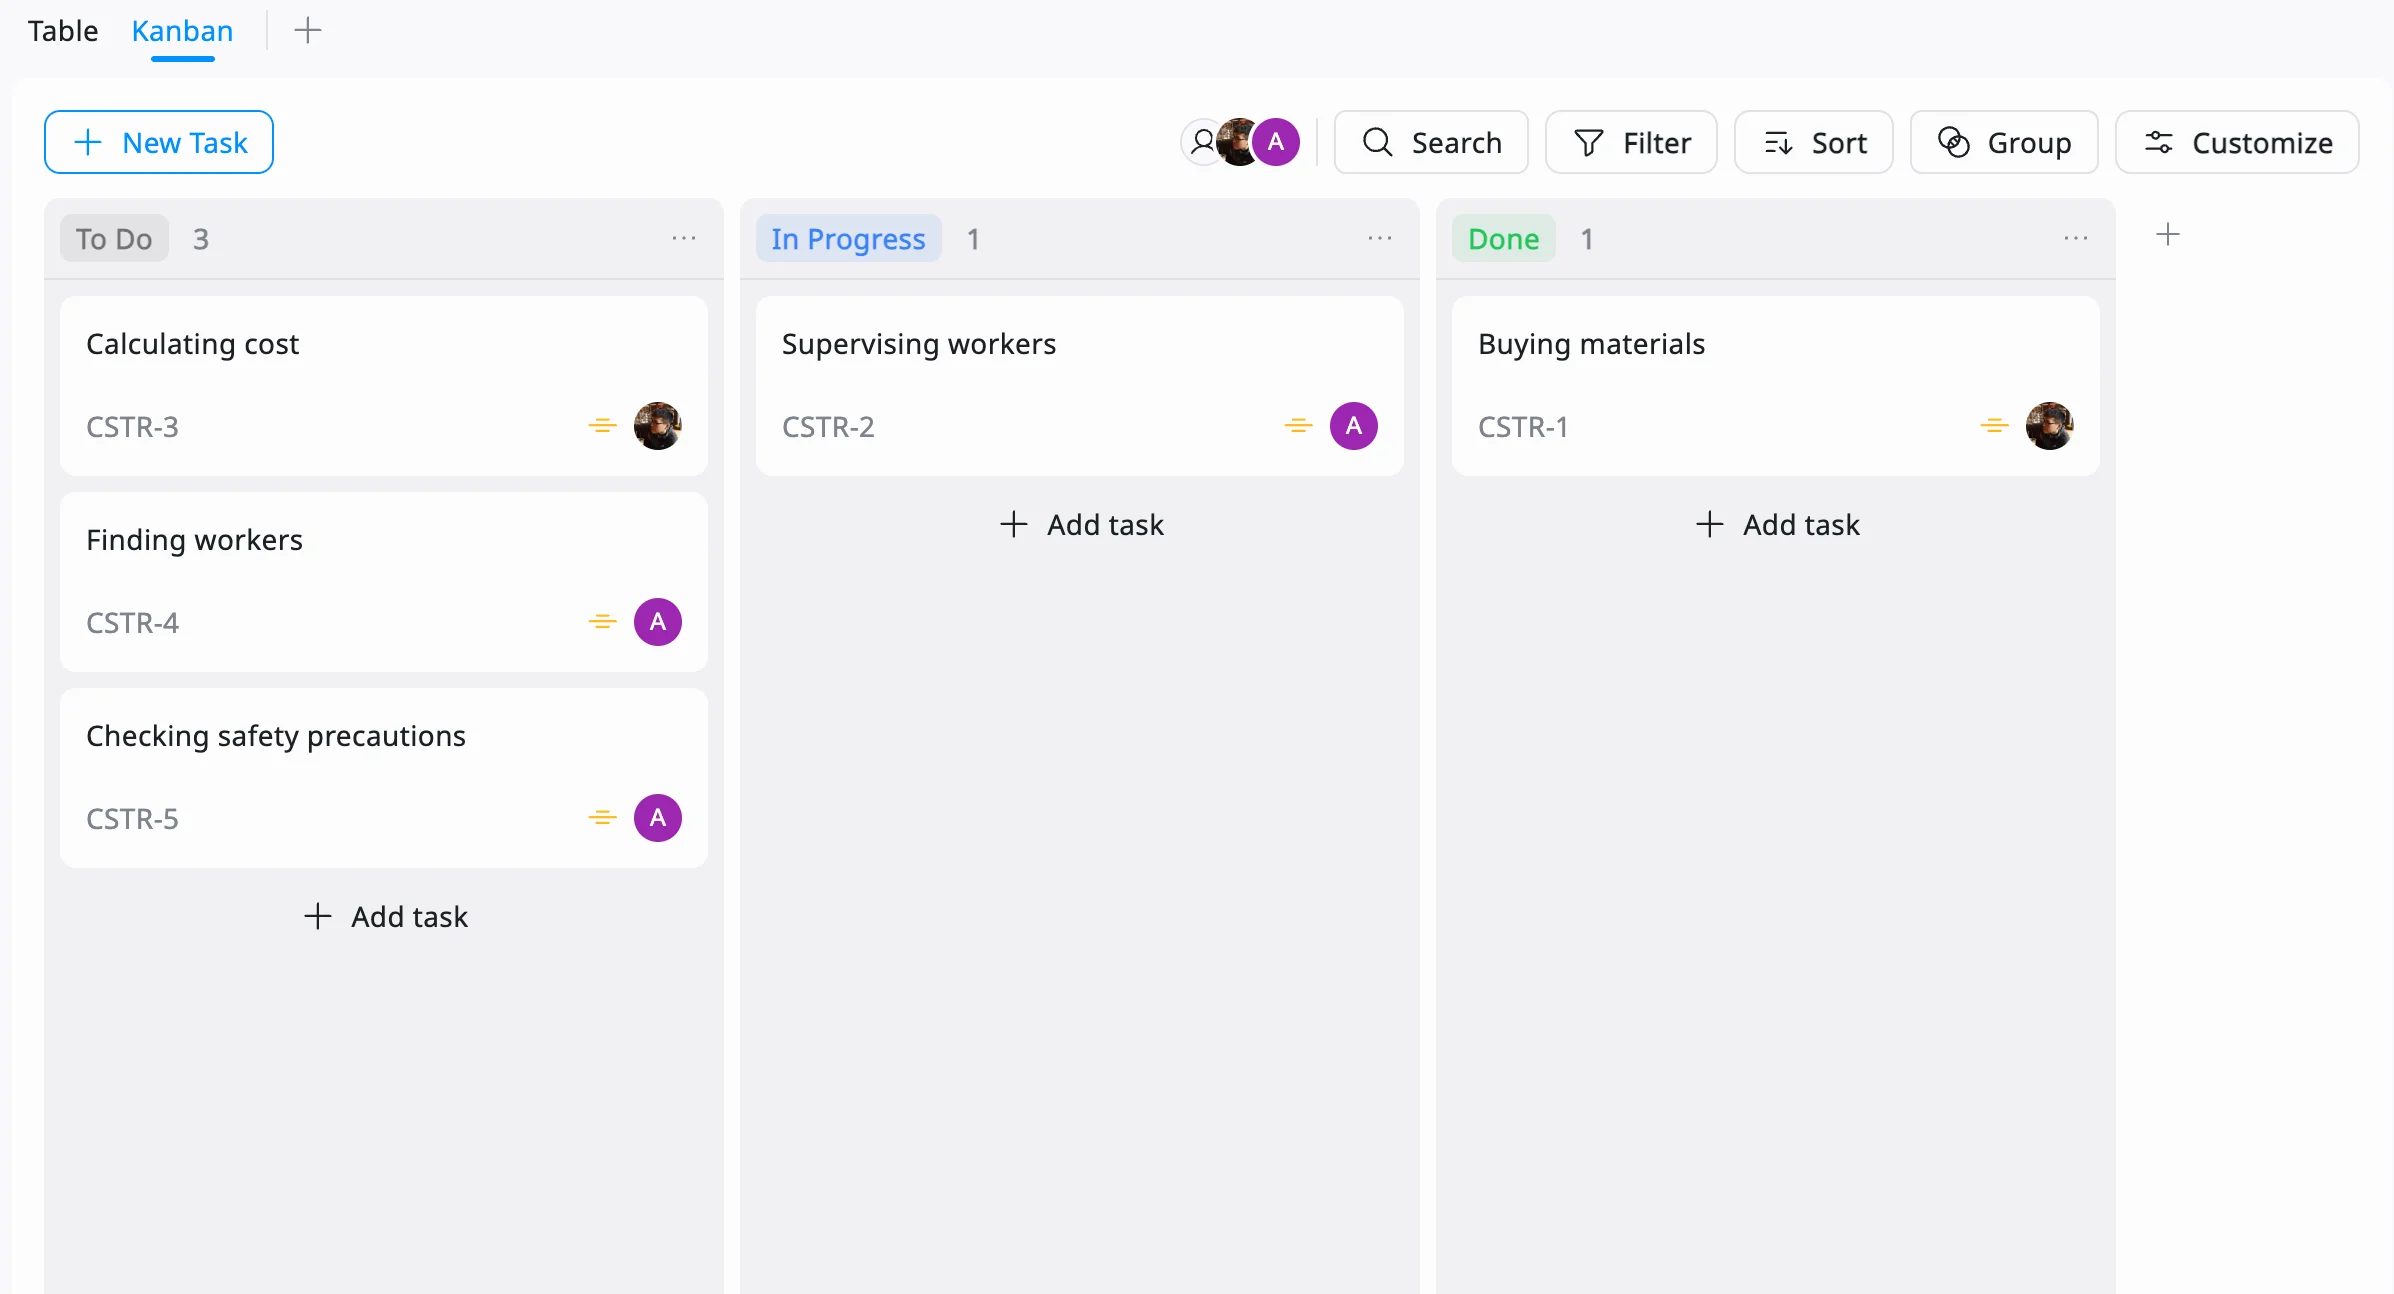
Task: Select the Kanban view tab
Action: [x=182, y=31]
